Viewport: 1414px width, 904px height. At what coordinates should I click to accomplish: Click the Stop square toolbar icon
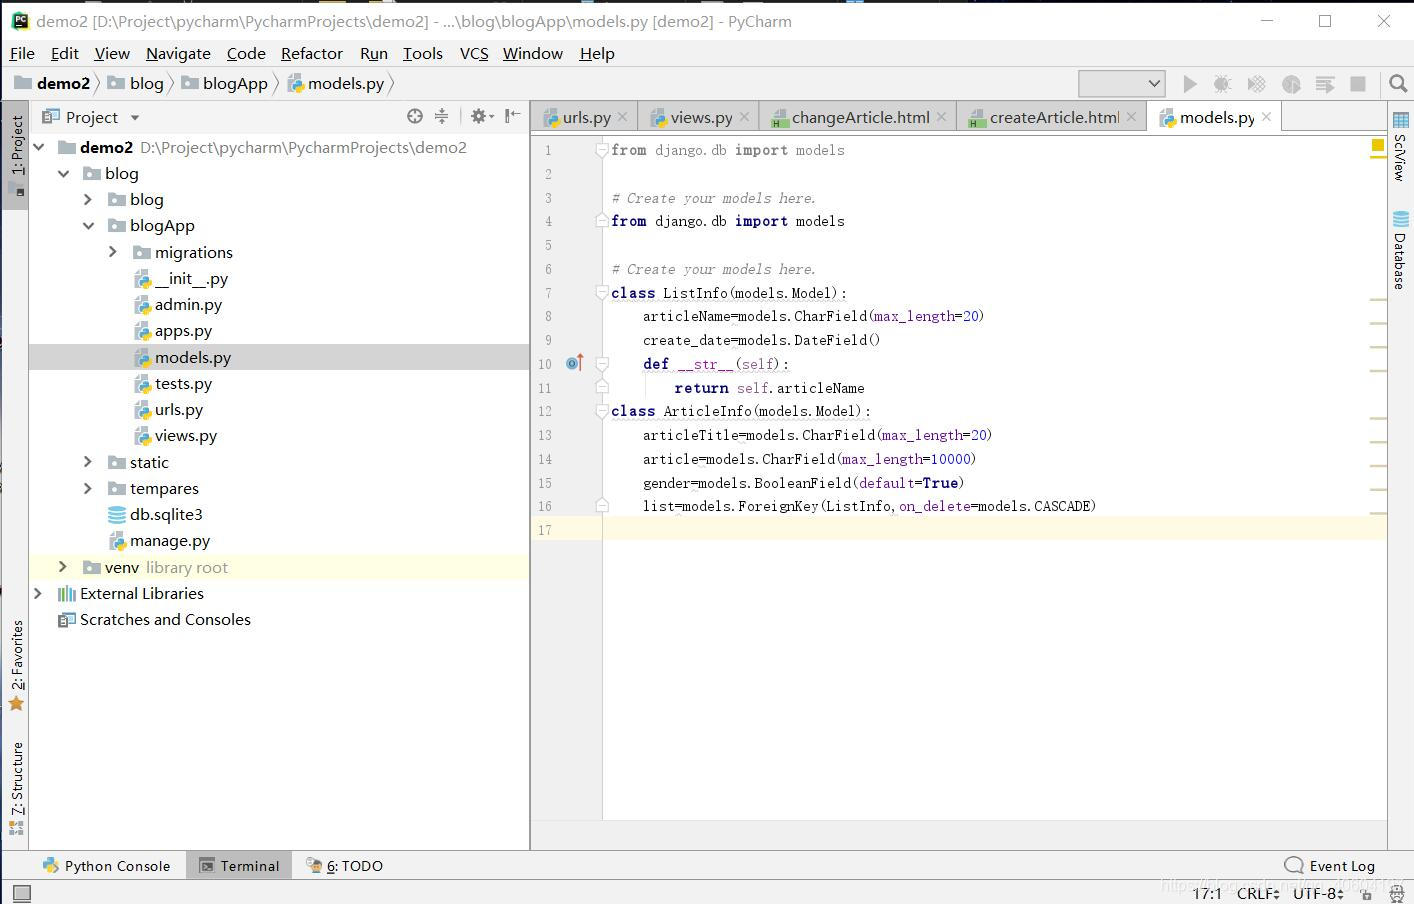coord(1358,84)
